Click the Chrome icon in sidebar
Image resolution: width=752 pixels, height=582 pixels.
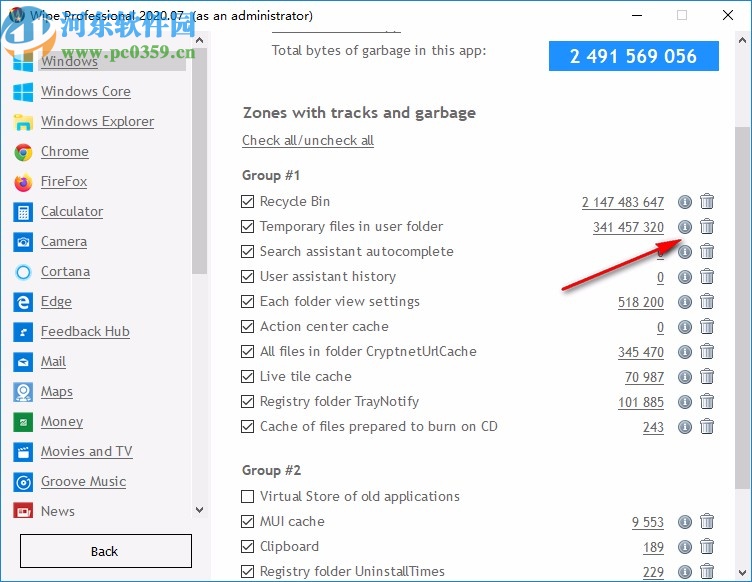click(23, 152)
